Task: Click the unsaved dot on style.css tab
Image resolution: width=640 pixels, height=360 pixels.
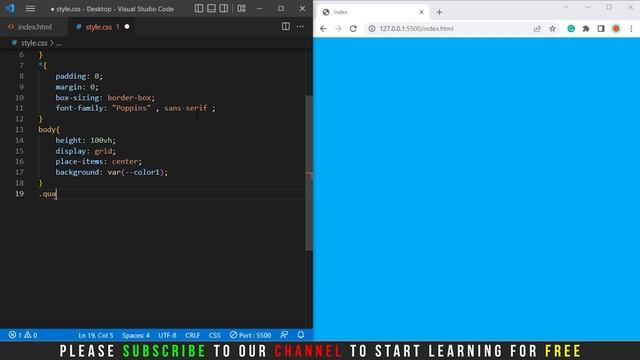Action: (x=127, y=27)
